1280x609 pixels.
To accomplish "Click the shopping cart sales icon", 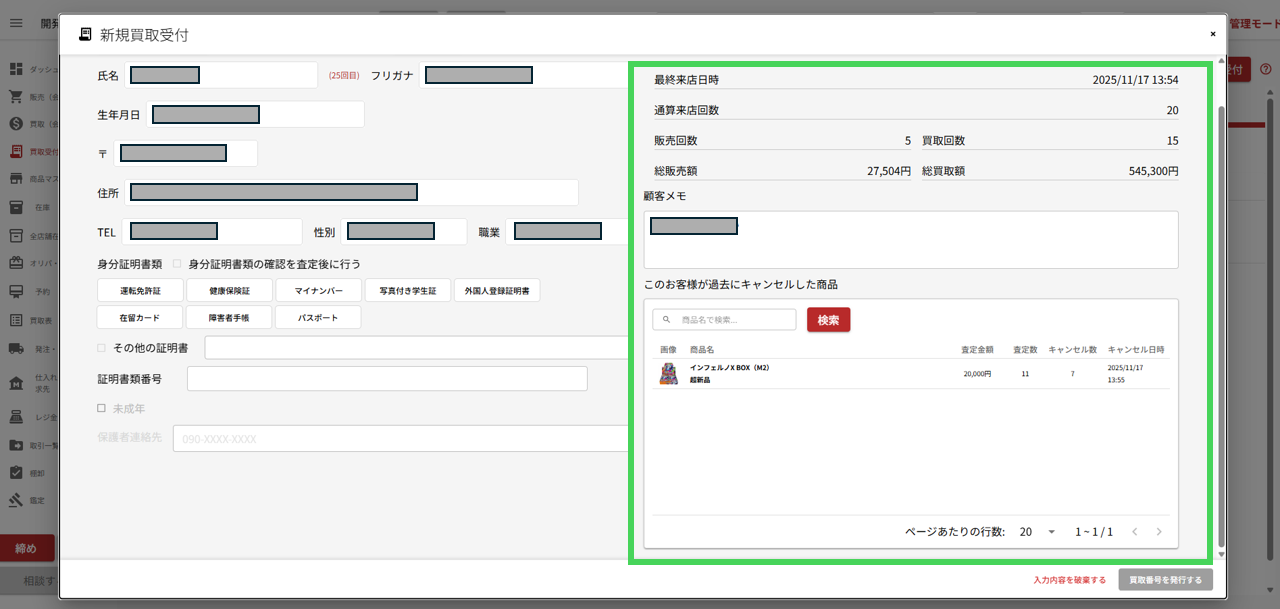I will tap(16, 97).
